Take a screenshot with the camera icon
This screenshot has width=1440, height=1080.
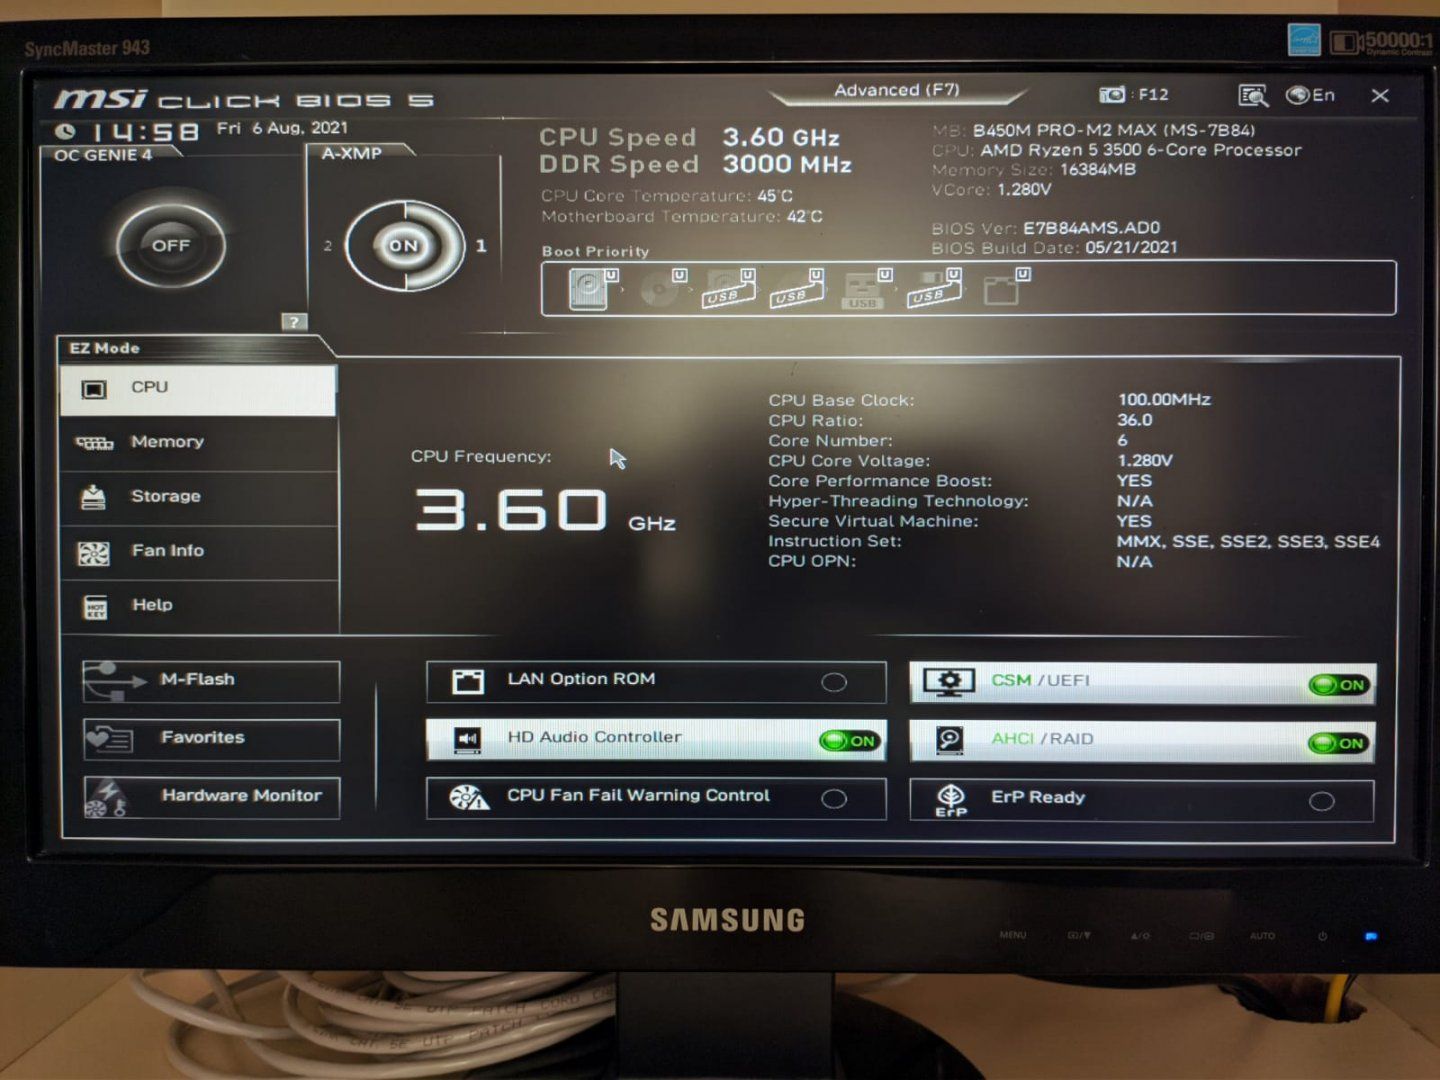tap(1111, 94)
